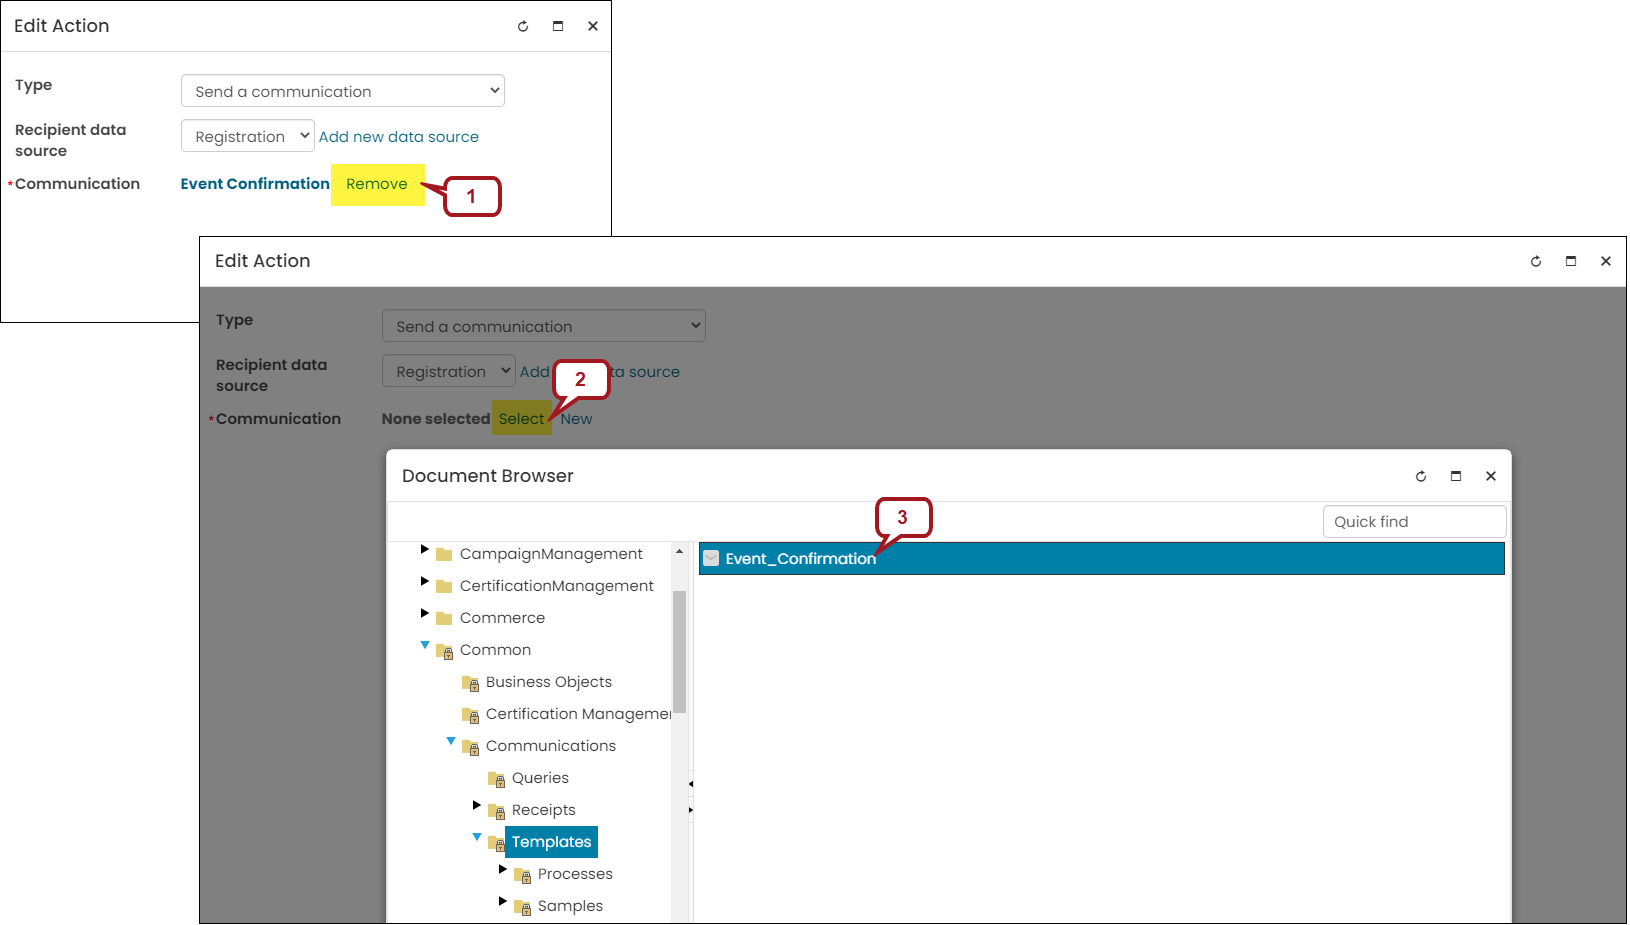This screenshot has width=1630, height=925.
Task: Refresh the back Edit Action window
Action: (523, 26)
